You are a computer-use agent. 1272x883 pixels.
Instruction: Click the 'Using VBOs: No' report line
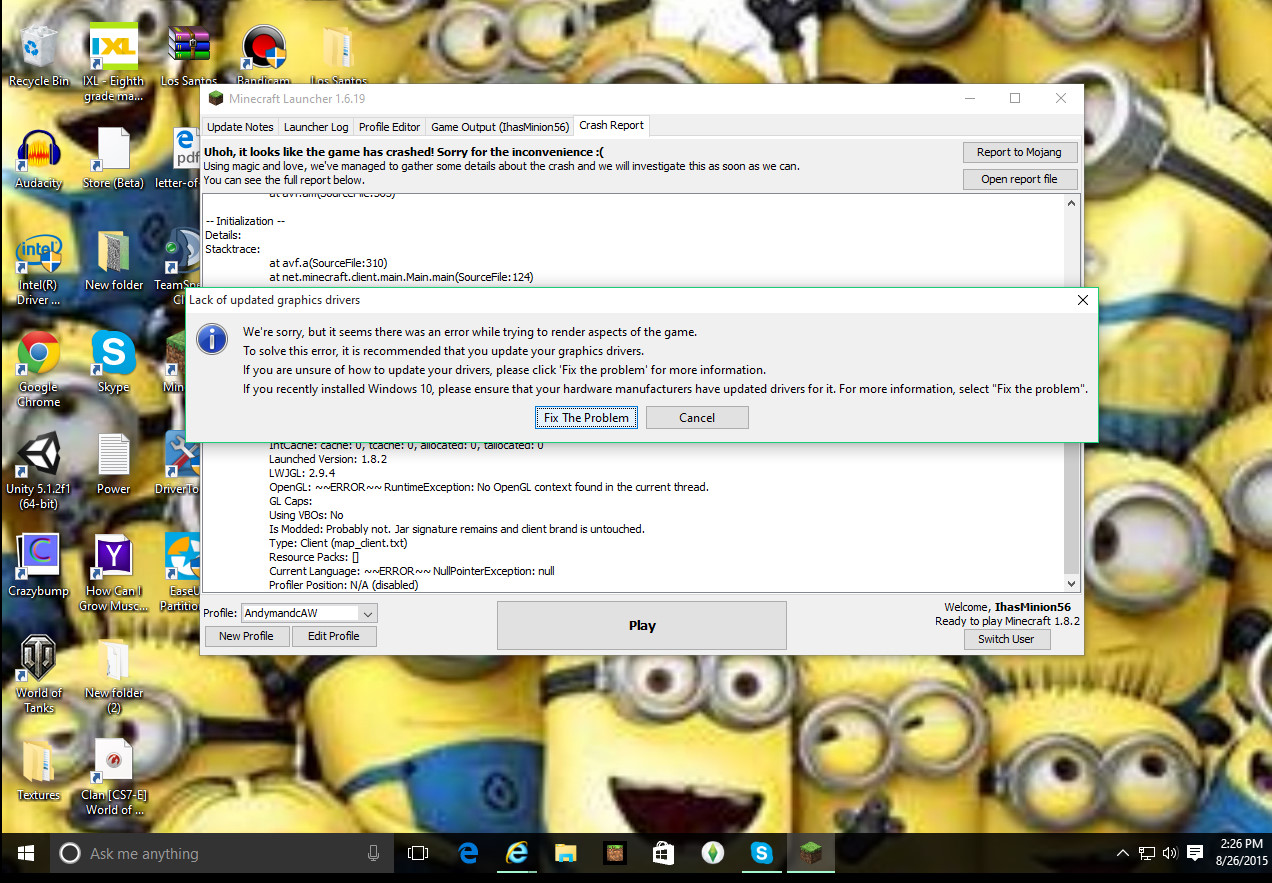coord(306,515)
